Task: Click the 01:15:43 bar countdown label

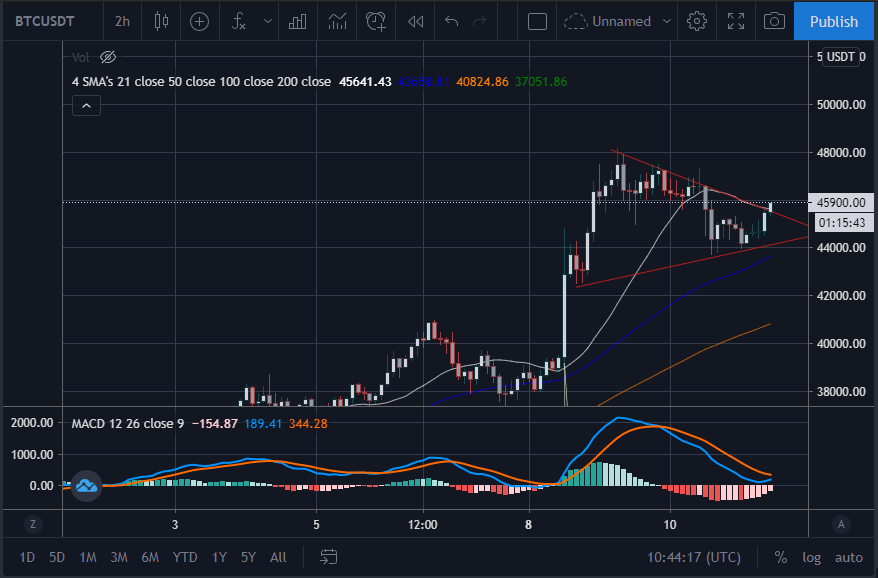Action: pyautogui.click(x=842, y=223)
